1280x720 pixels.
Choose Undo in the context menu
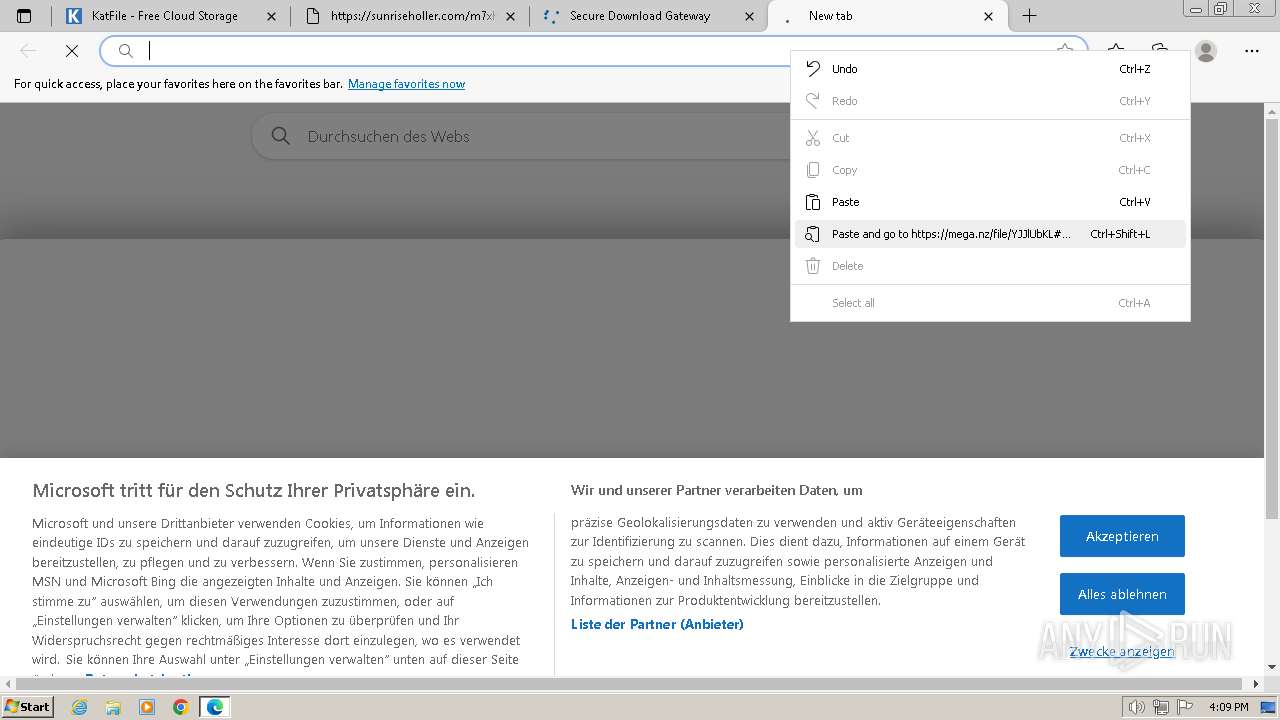(x=990, y=69)
